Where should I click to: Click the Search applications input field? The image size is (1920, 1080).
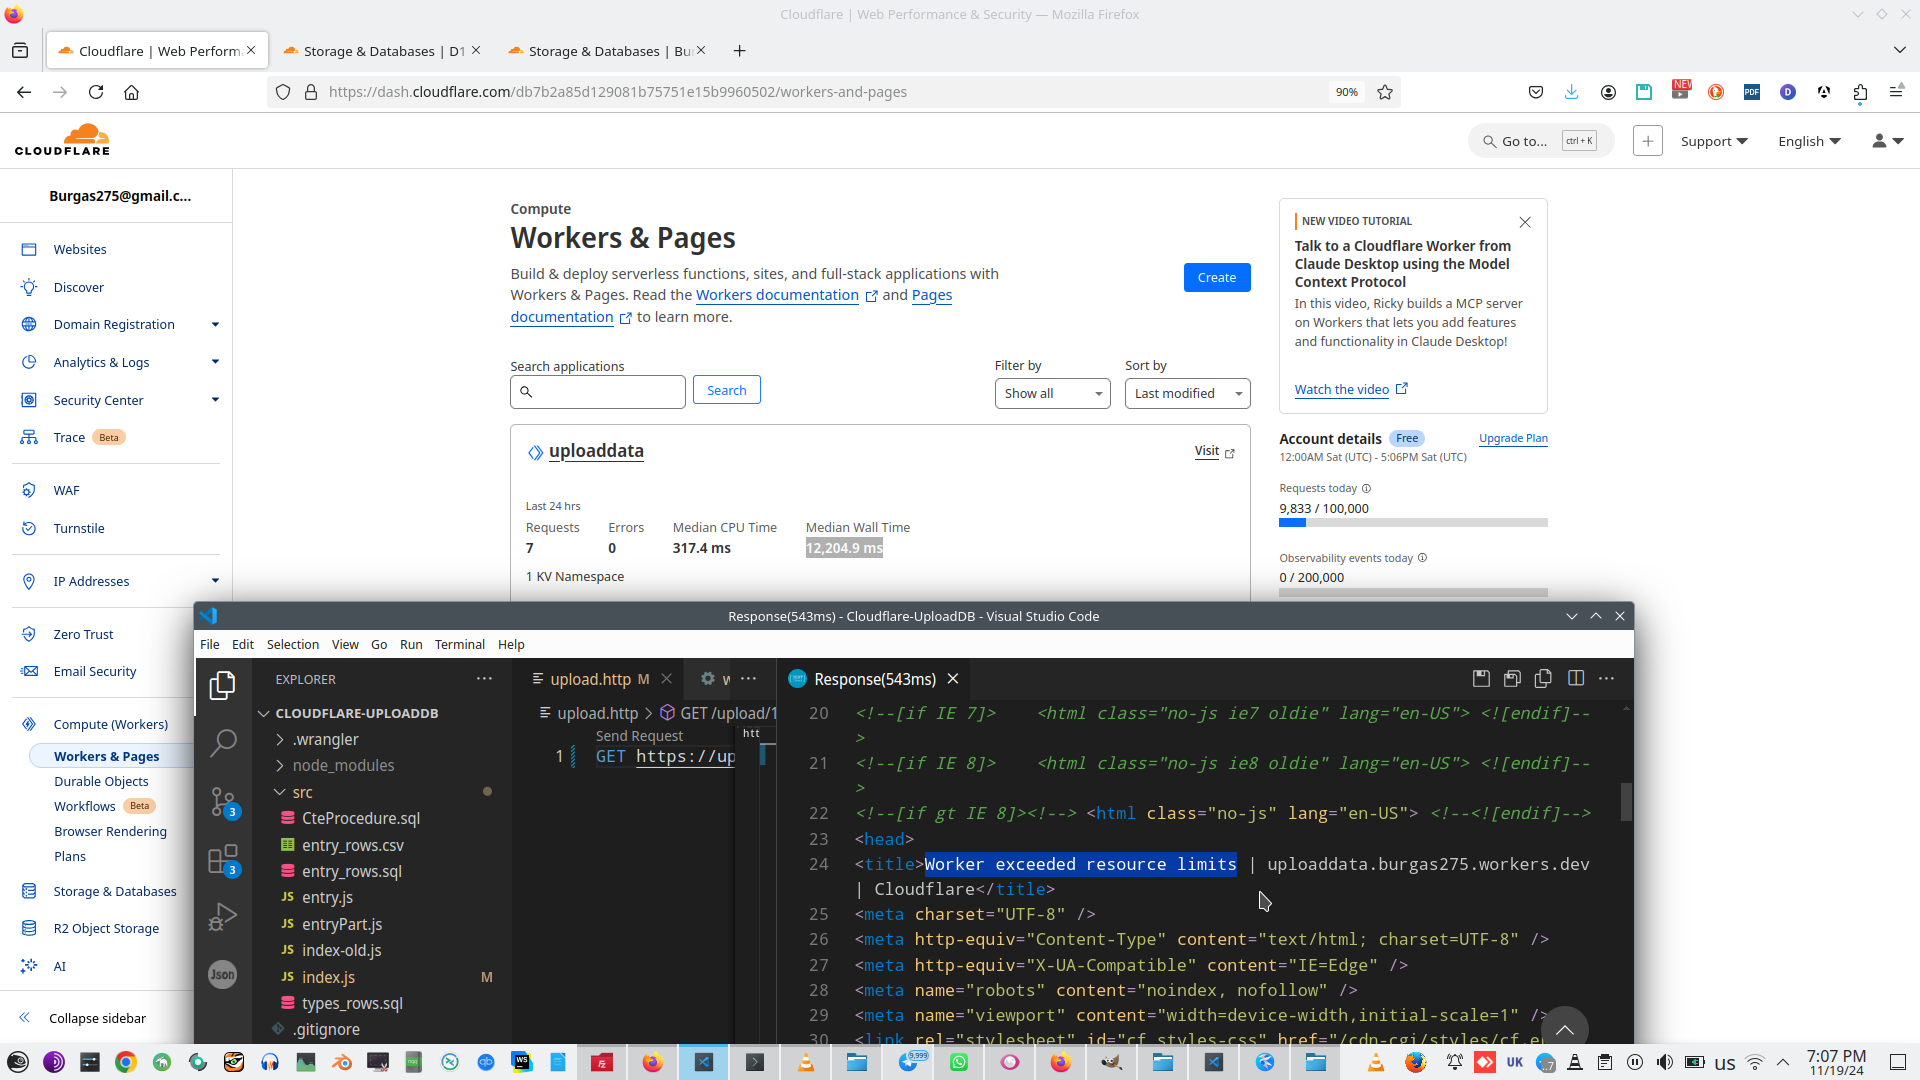click(x=597, y=391)
